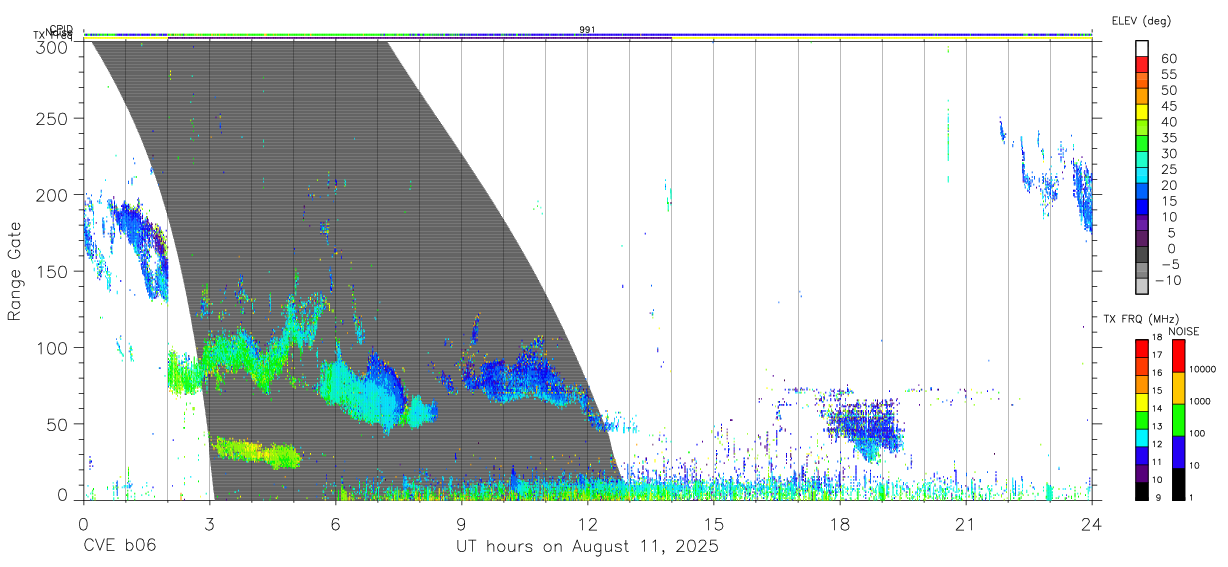Viewport: 1228px width, 567px height.
Task: Click the x-axis tick label '21'
Action: point(965,524)
